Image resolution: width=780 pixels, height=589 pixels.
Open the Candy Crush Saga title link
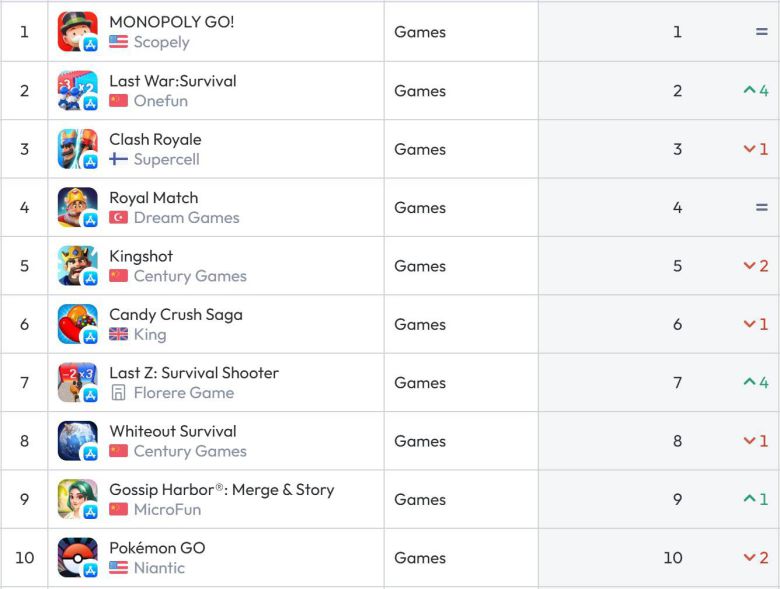pos(175,315)
